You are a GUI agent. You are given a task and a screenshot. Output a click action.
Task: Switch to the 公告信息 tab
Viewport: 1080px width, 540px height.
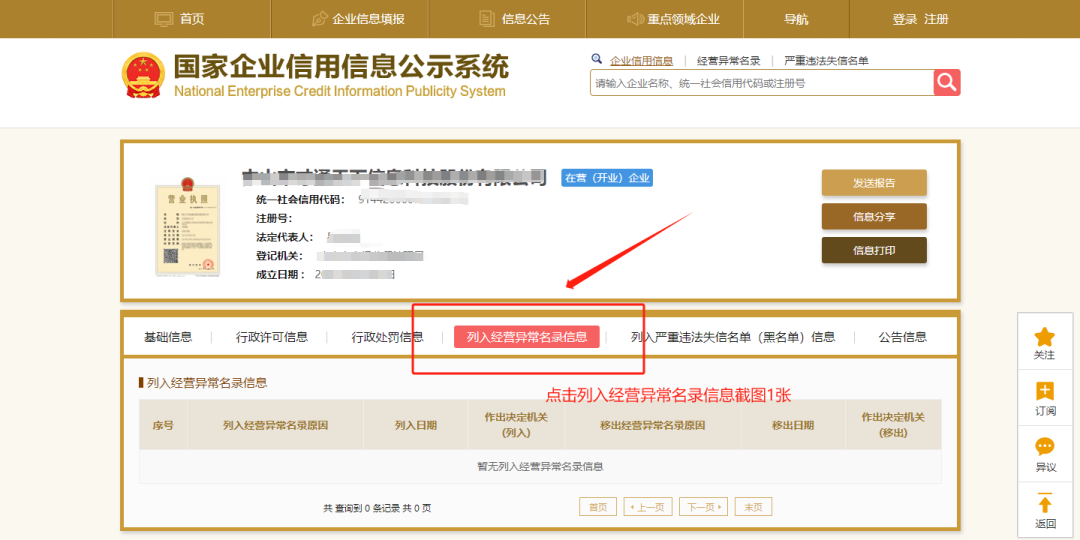click(902, 337)
